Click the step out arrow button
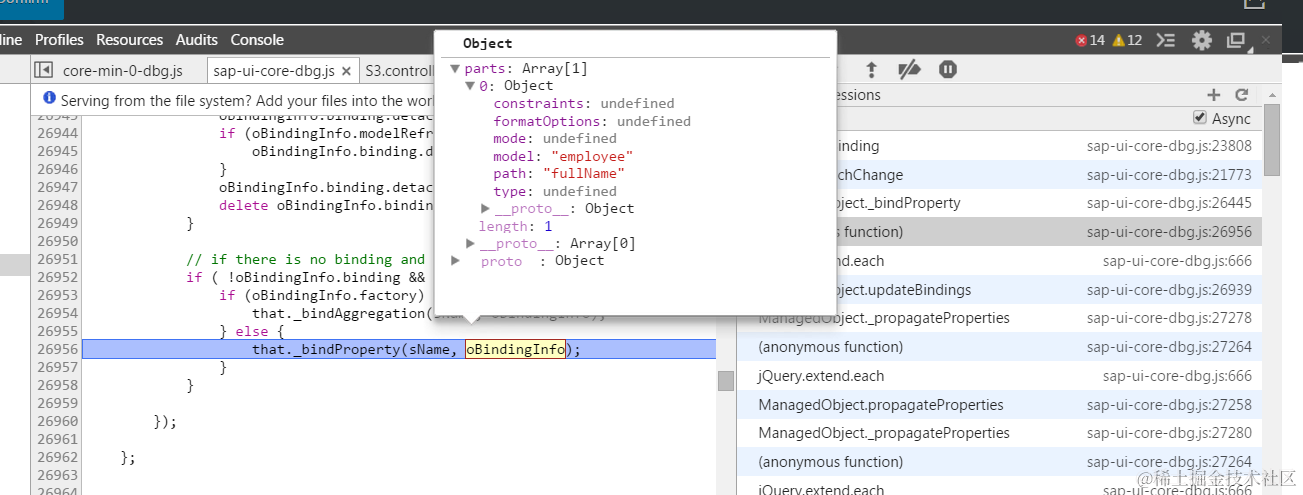 (872, 69)
